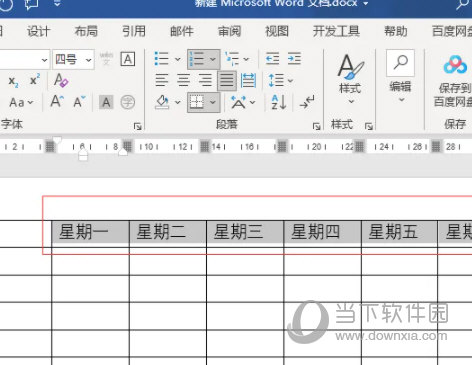Image resolution: width=472 pixels, height=365 pixels.
Task: Open the Styles pane launcher
Action: (x=368, y=126)
